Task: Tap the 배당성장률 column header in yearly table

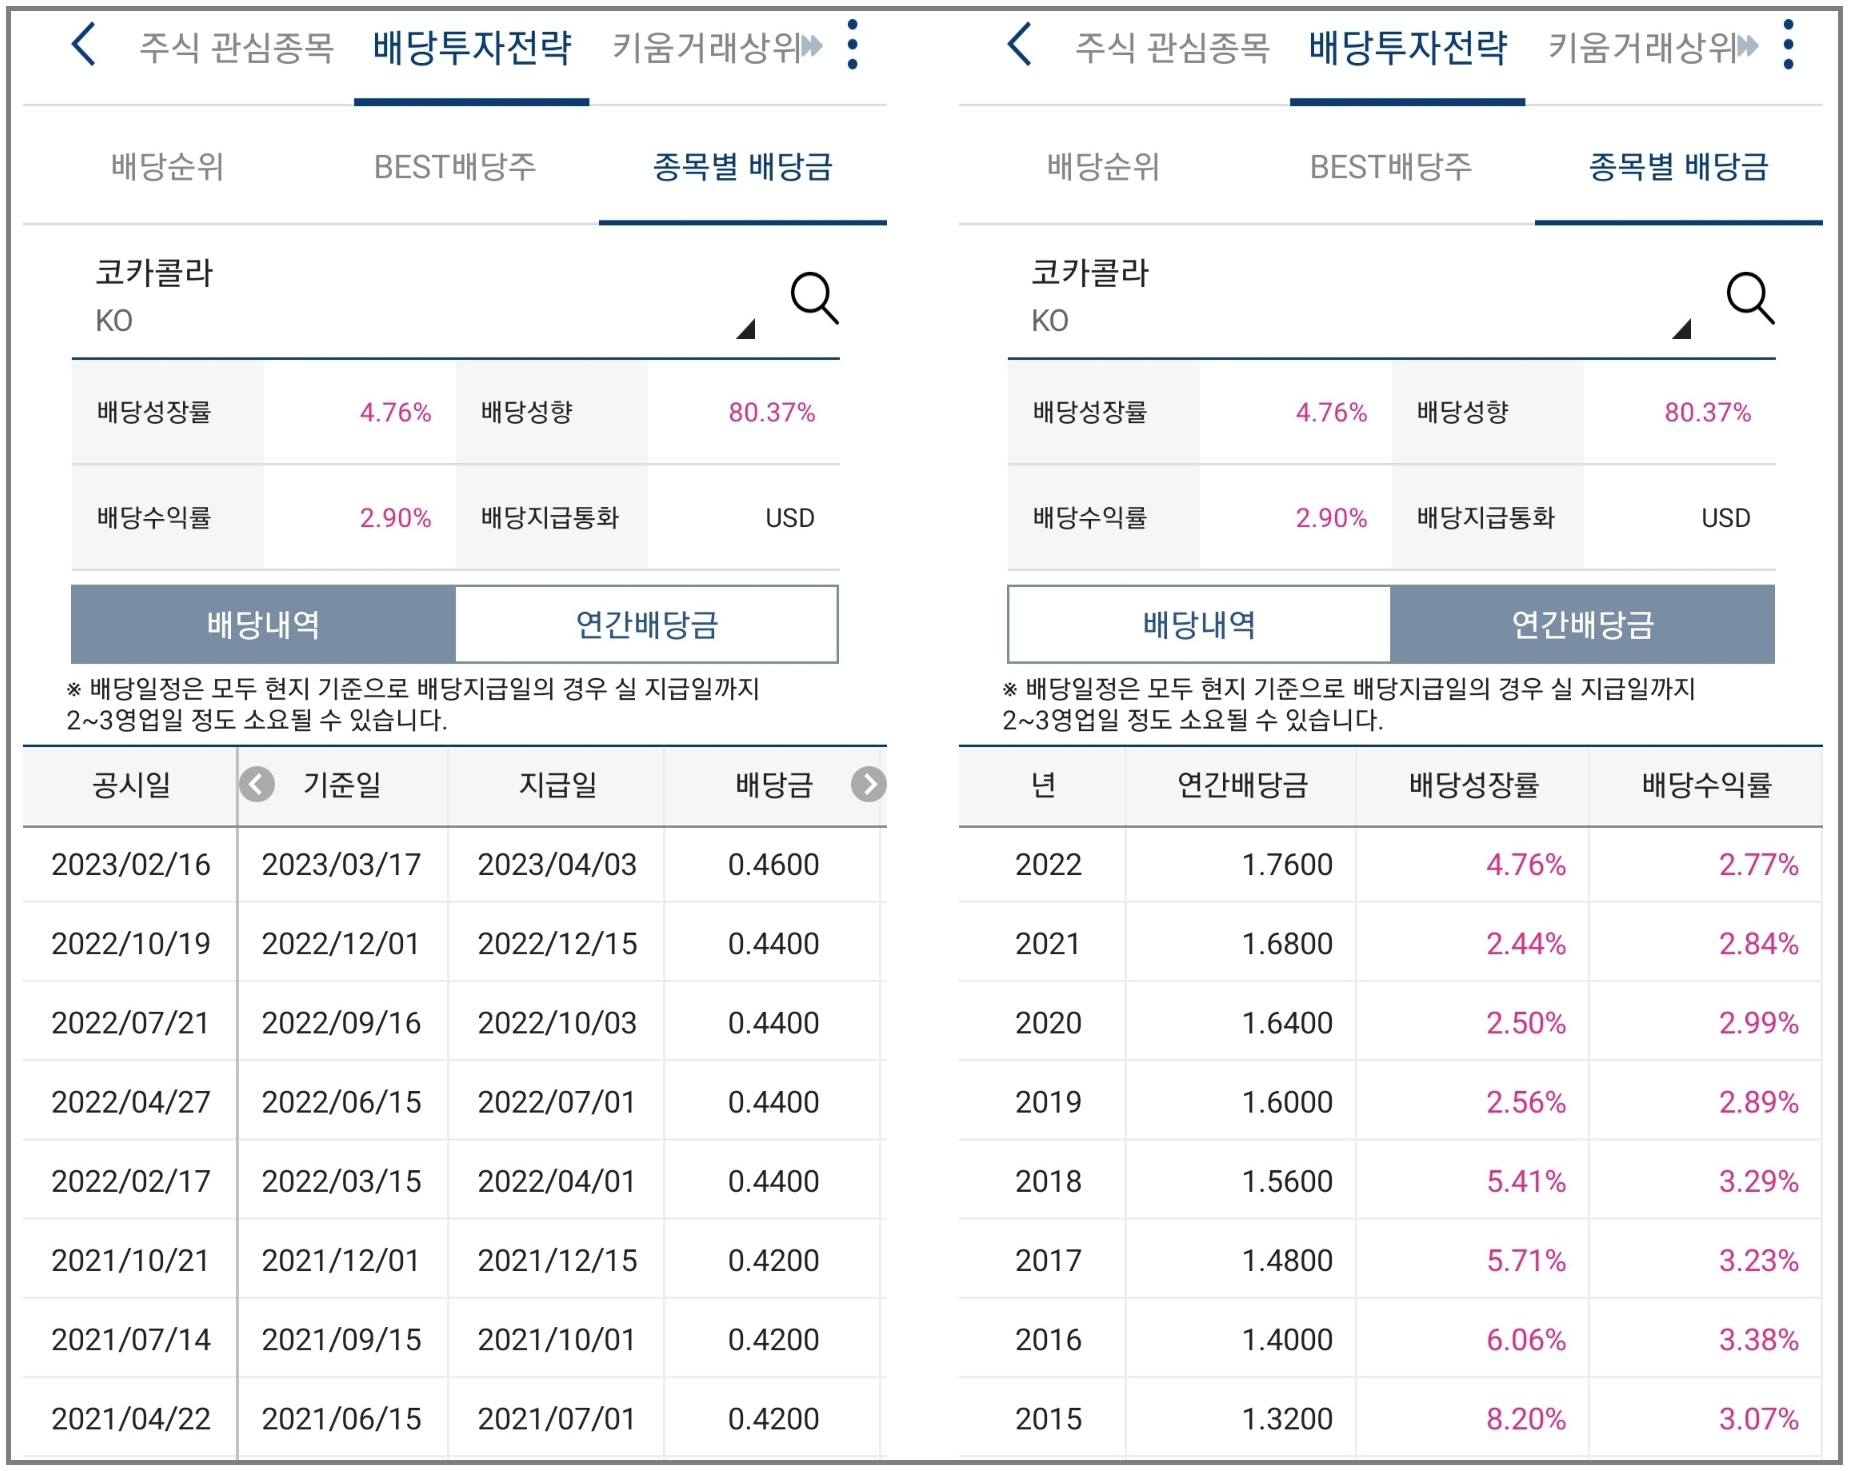Action: point(1473,785)
